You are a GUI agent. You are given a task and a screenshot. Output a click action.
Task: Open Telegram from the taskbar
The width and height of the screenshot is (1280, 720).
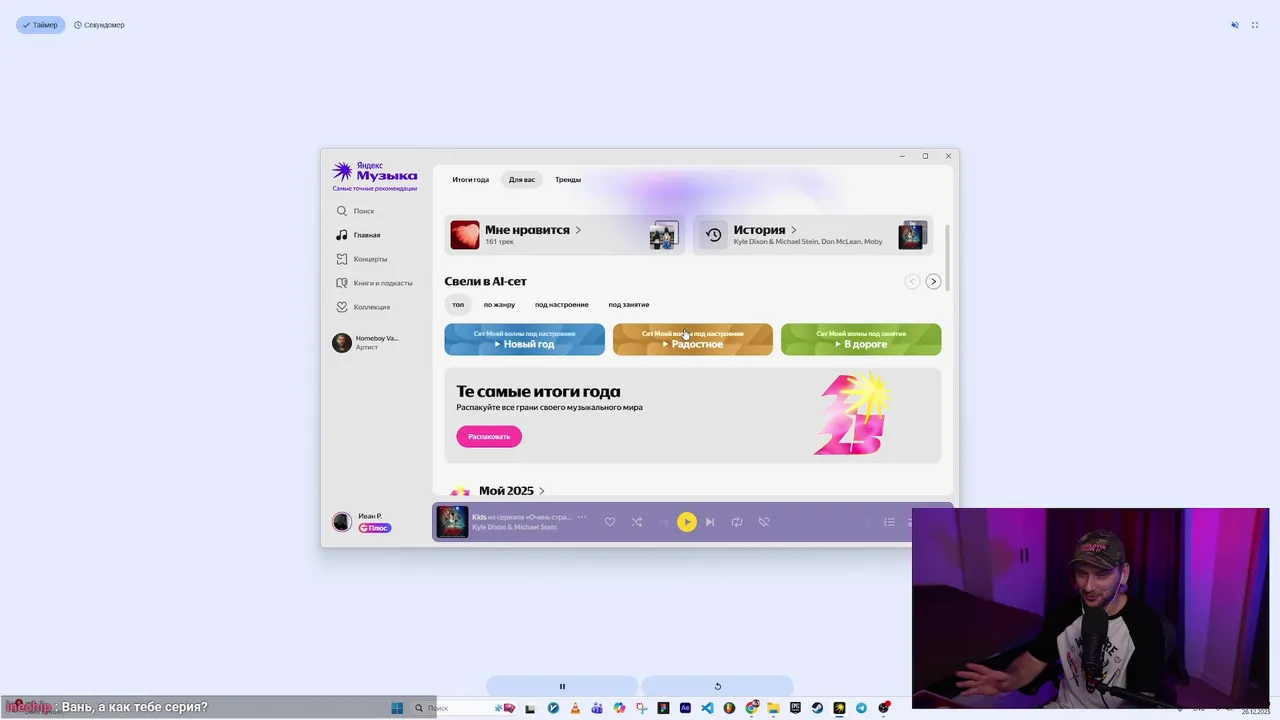click(861, 708)
